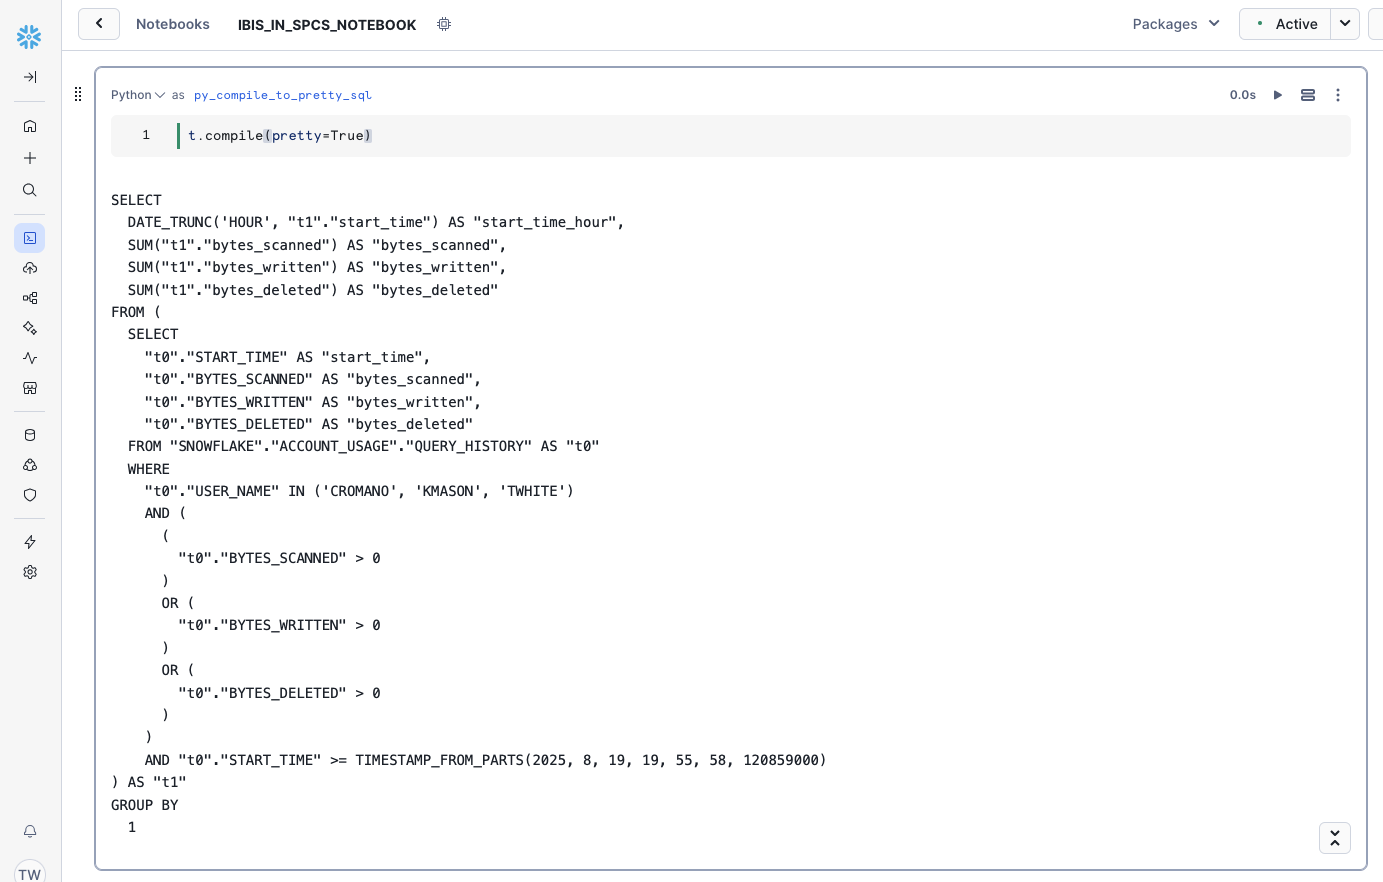Open the Monitoring activity pulse icon
The image size is (1383, 882).
[x=30, y=358]
